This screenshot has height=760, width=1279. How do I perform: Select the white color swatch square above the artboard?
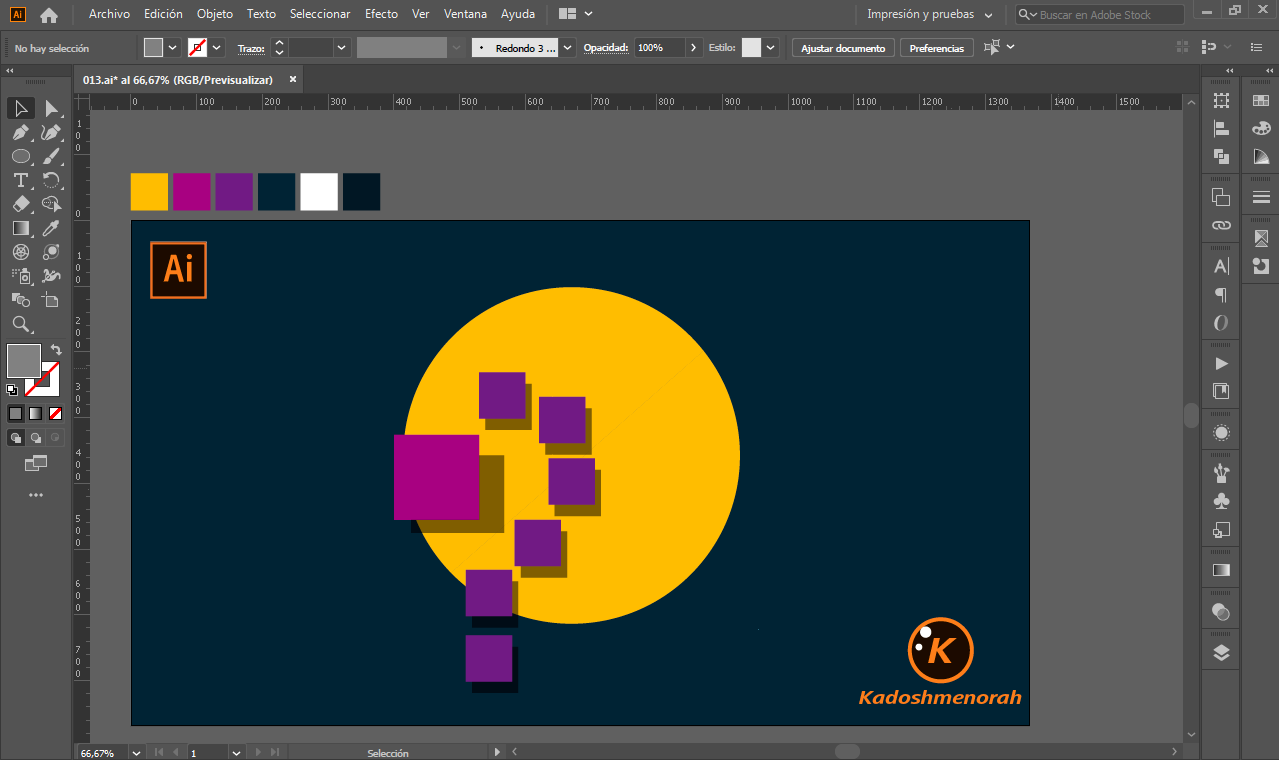(319, 192)
